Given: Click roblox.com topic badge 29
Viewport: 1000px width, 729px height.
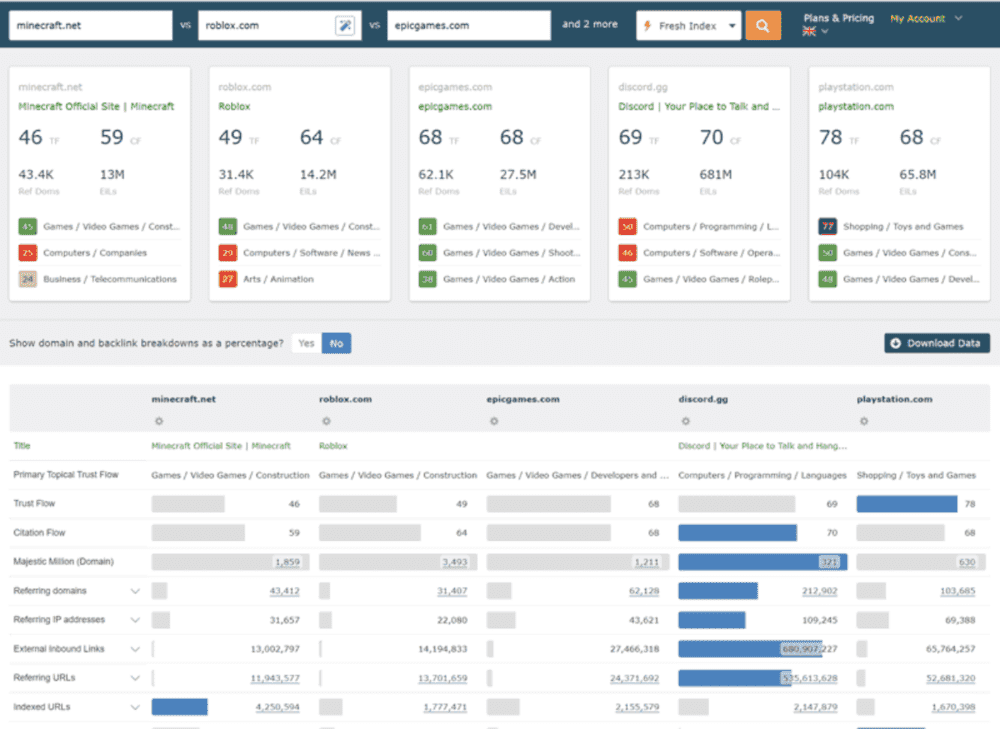Looking at the screenshot, I should coord(228,253).
